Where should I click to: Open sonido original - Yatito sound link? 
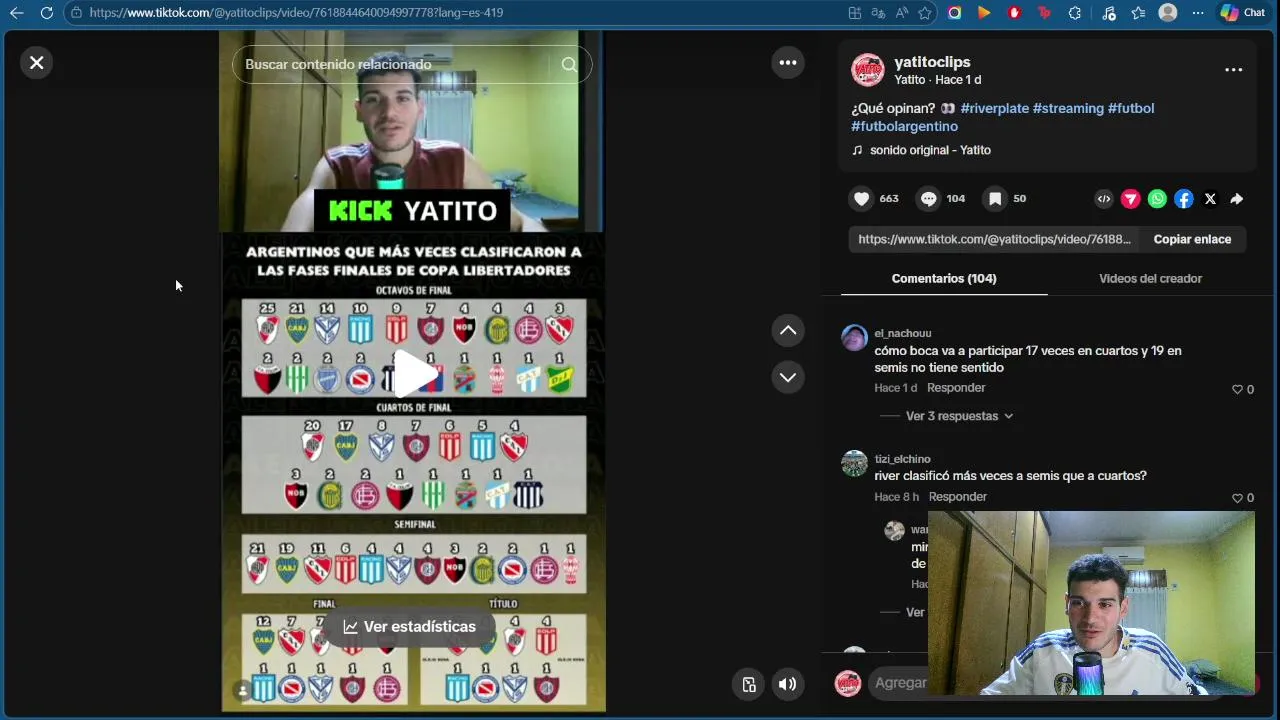pyautogui.click(x=930, y=150)
